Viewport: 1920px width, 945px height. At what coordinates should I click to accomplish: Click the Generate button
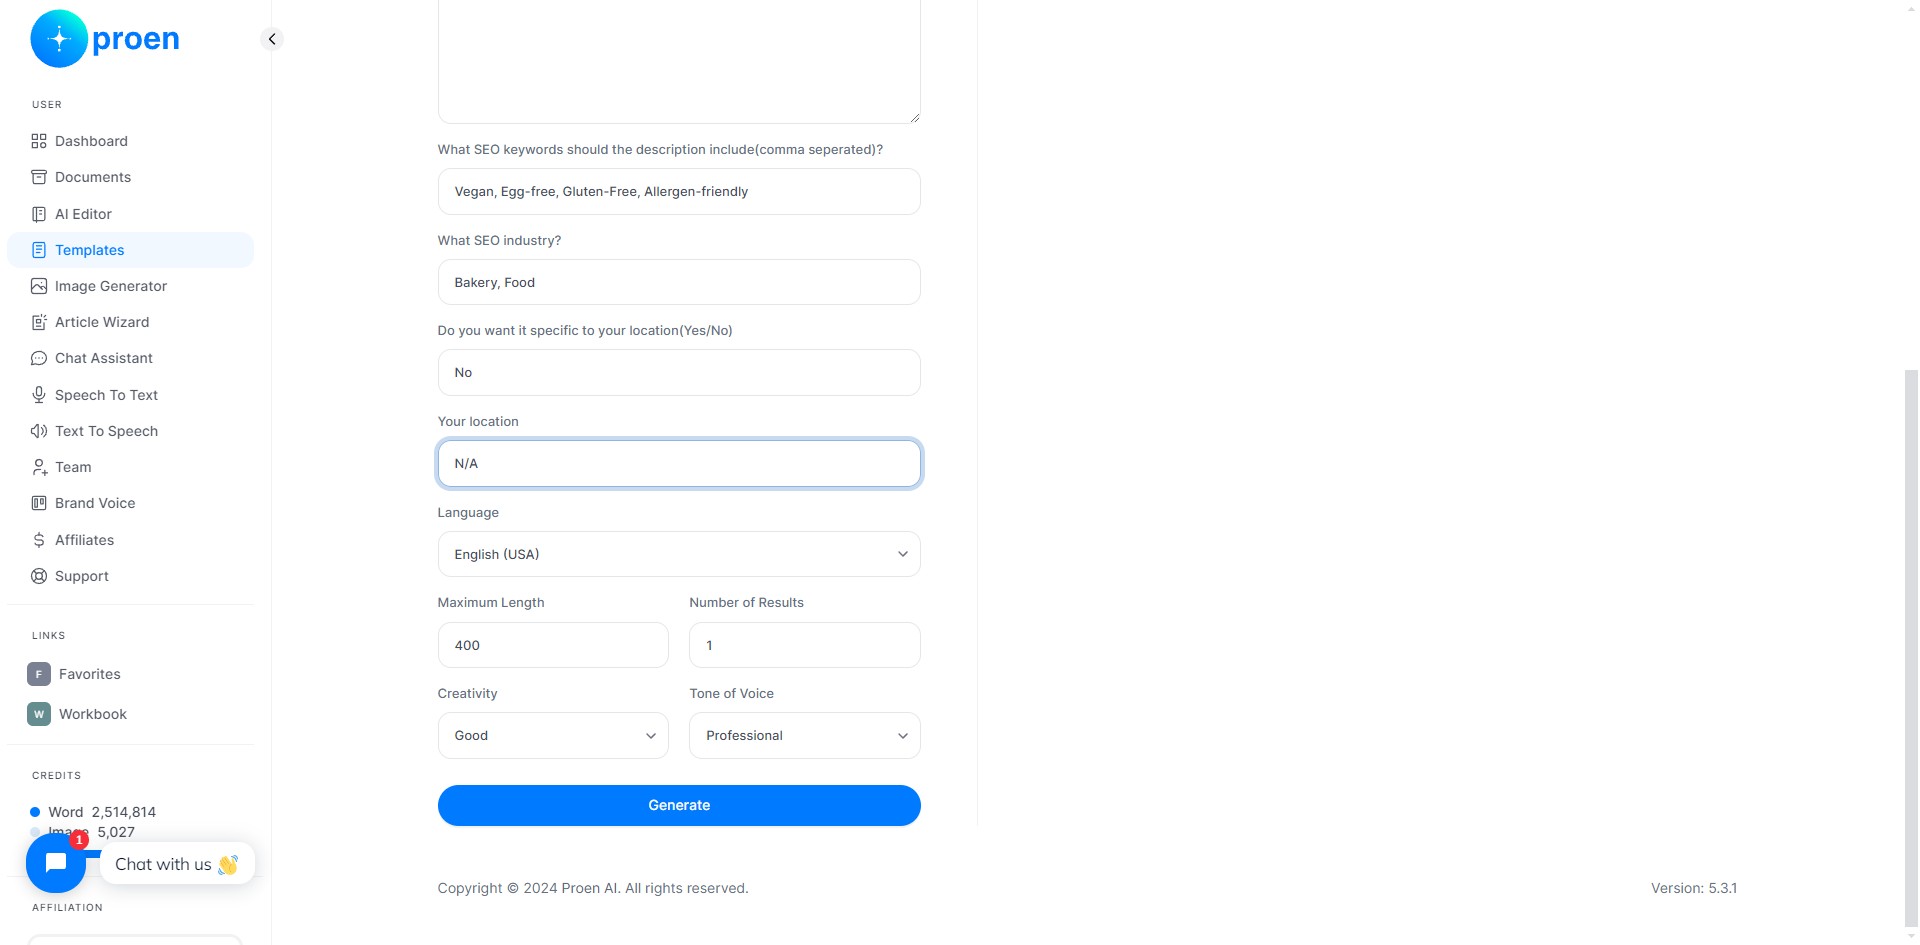click(x=679, y=805)
